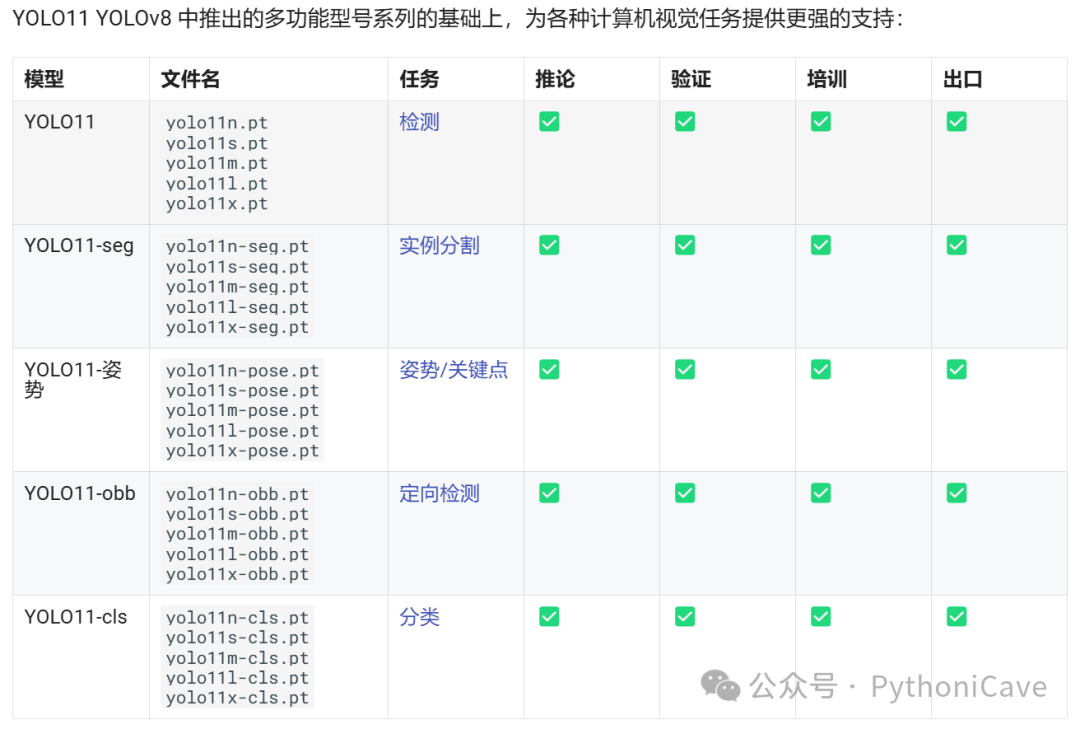
Task: Click the 推论 checkmark in the YOLO11-seg row
Action: [x=549, y=245]
